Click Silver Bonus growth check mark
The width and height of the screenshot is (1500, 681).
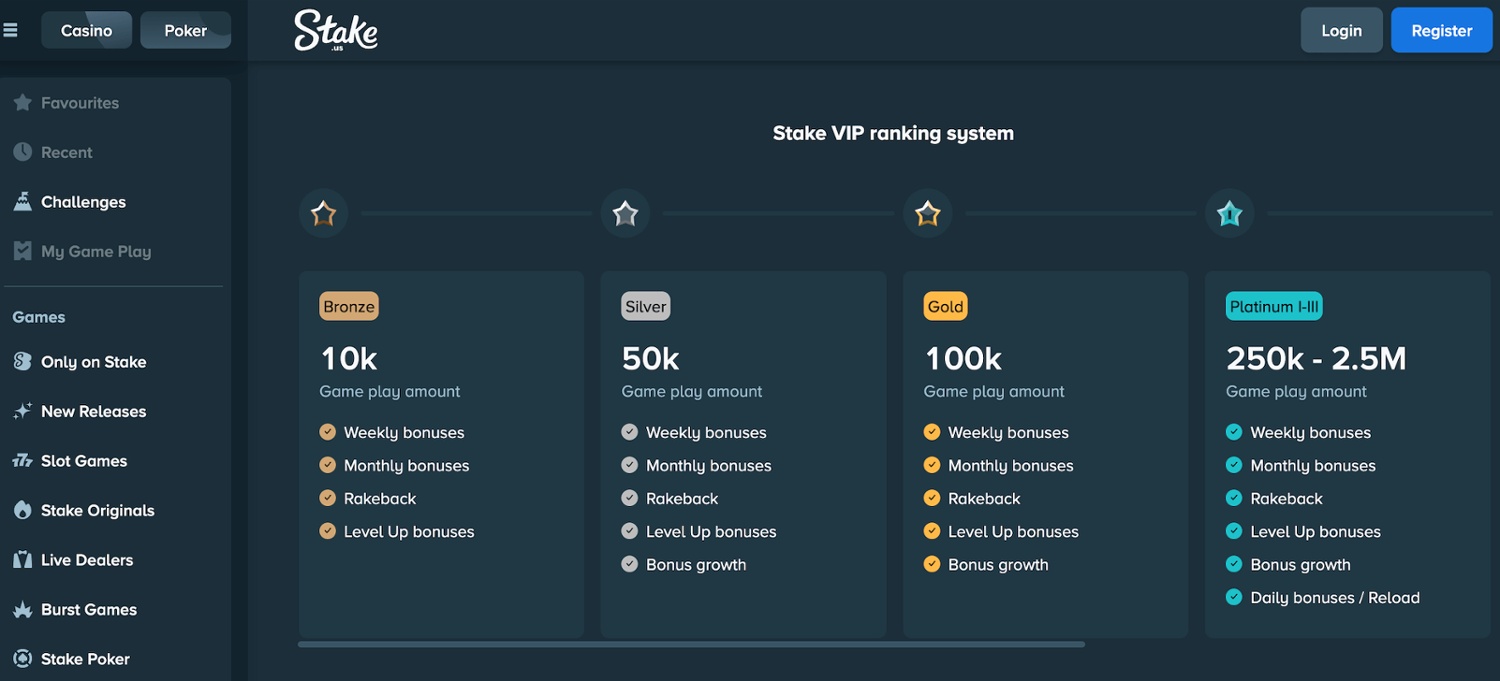(x=629, y=564)
